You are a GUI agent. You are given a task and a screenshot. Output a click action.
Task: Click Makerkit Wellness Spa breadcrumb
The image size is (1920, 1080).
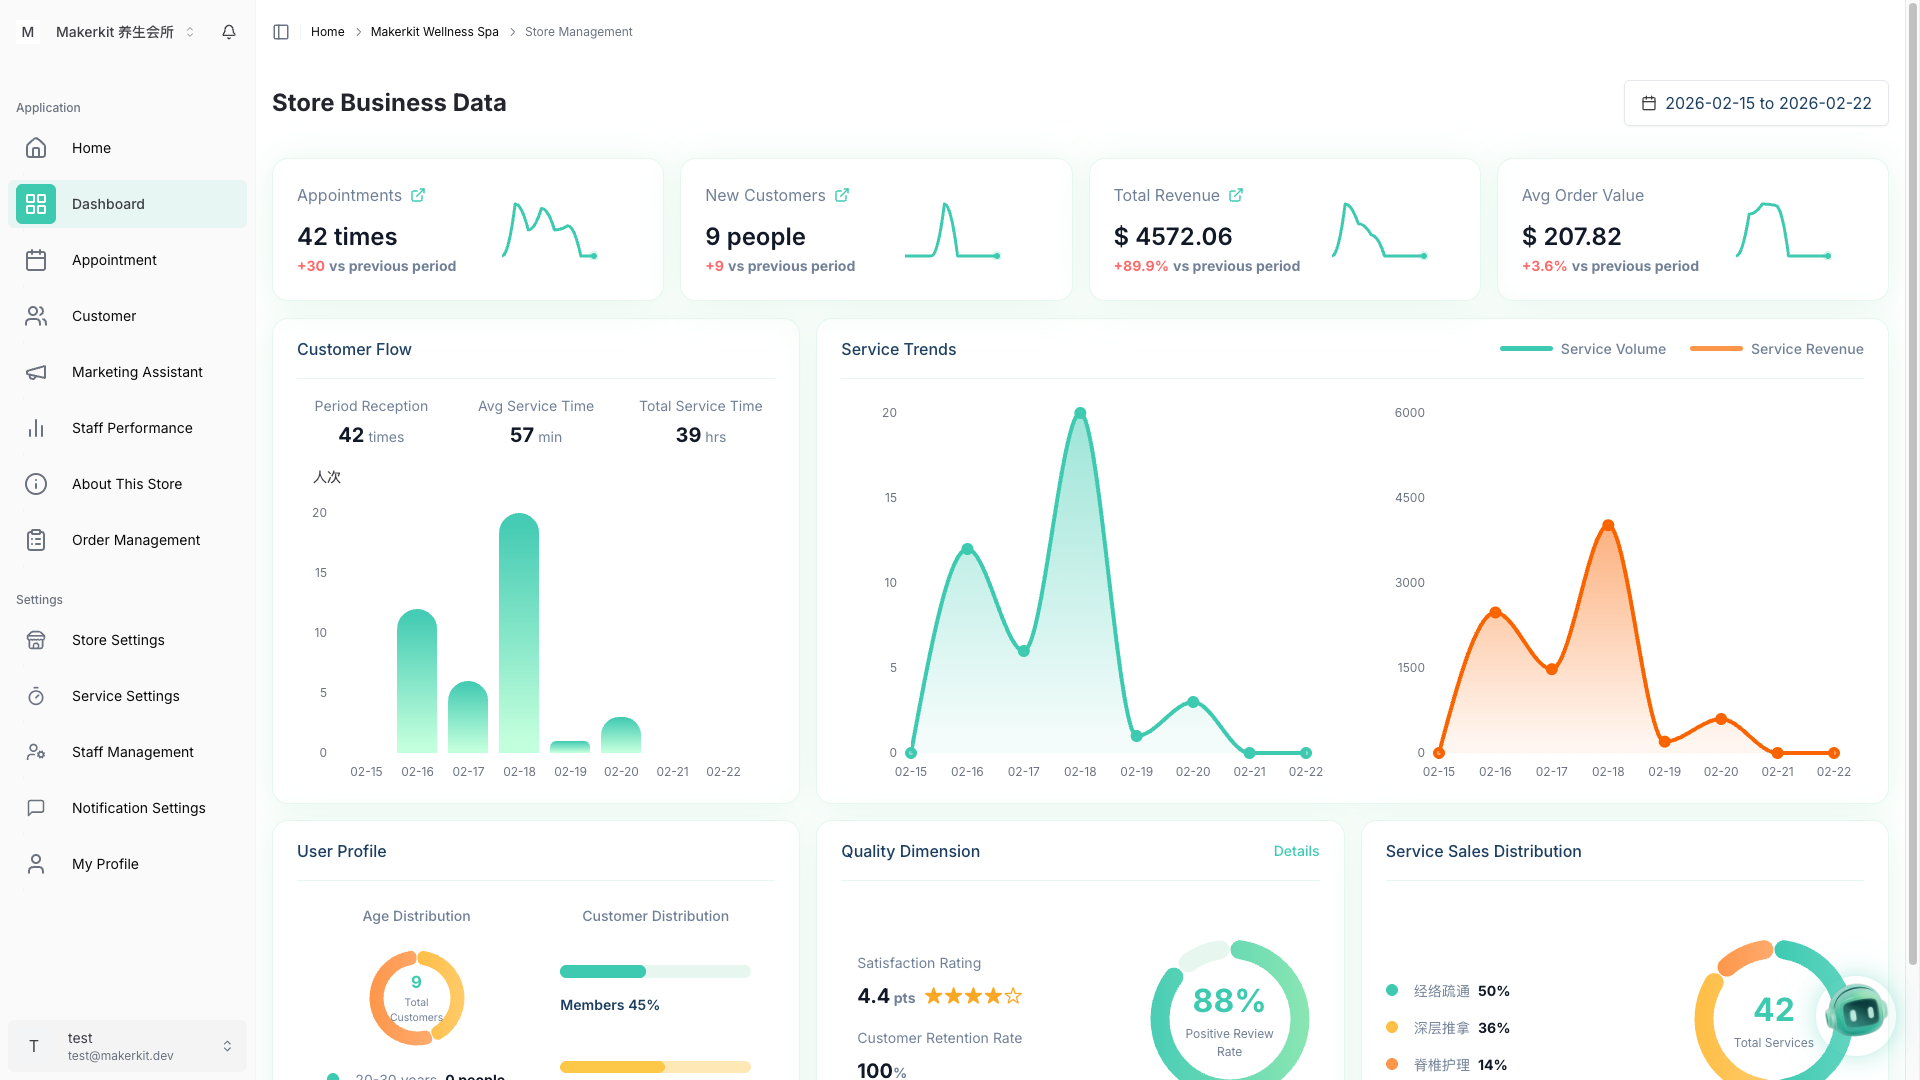coord(434,32)
